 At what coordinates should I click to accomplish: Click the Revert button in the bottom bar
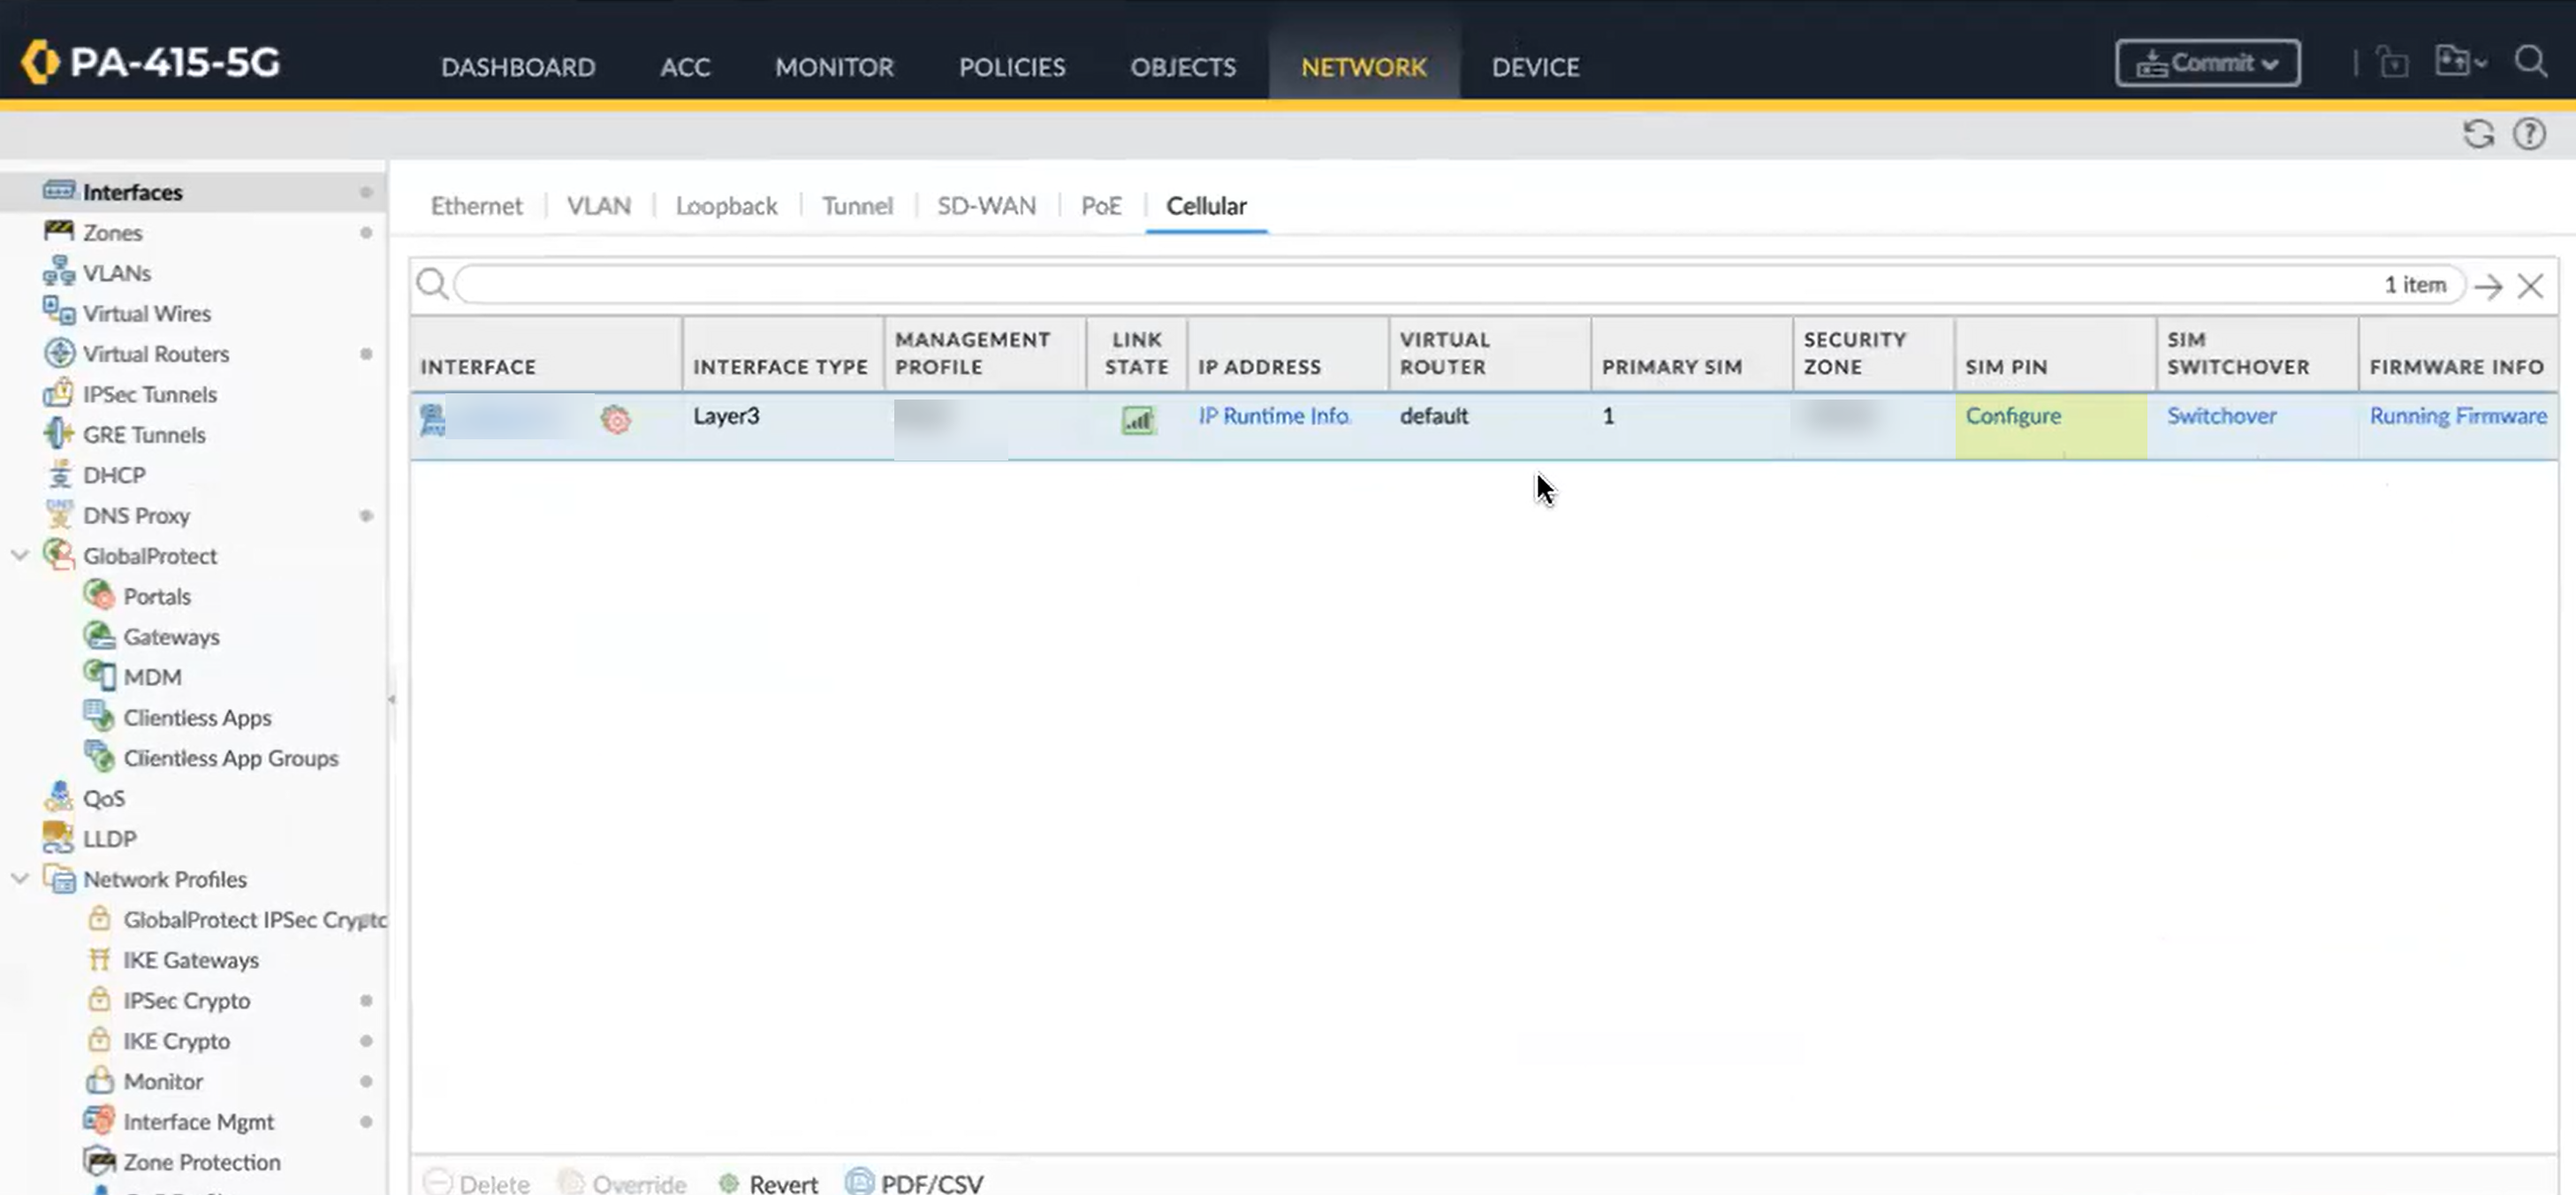[x=768, y=1183]
